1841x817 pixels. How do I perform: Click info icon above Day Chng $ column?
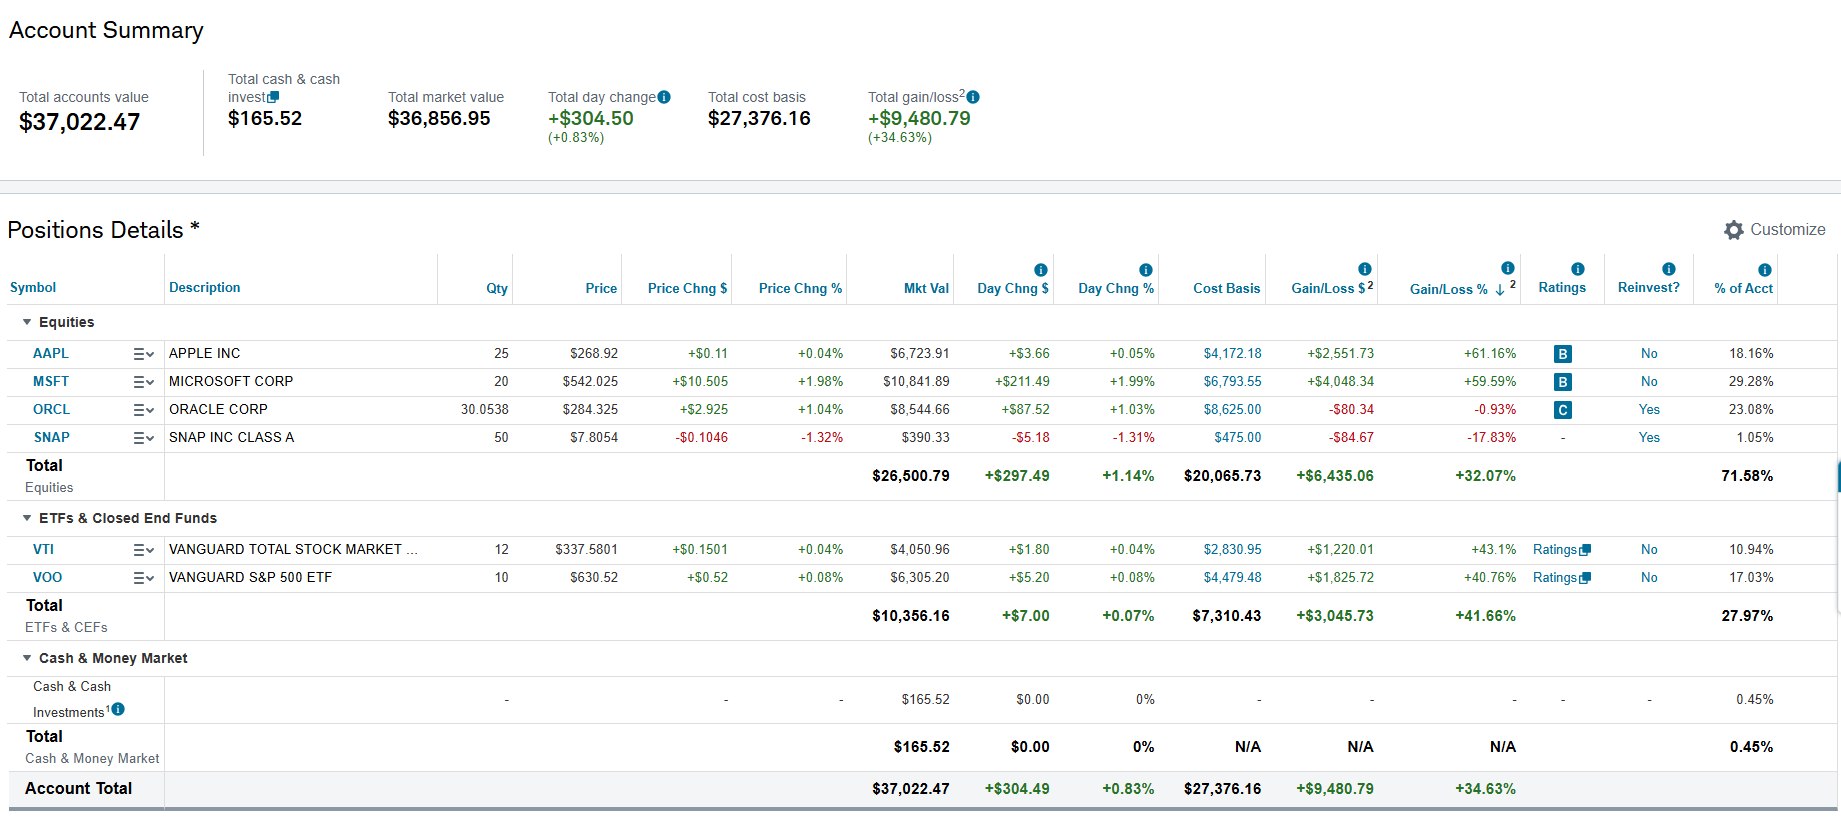coord(1040,270)
